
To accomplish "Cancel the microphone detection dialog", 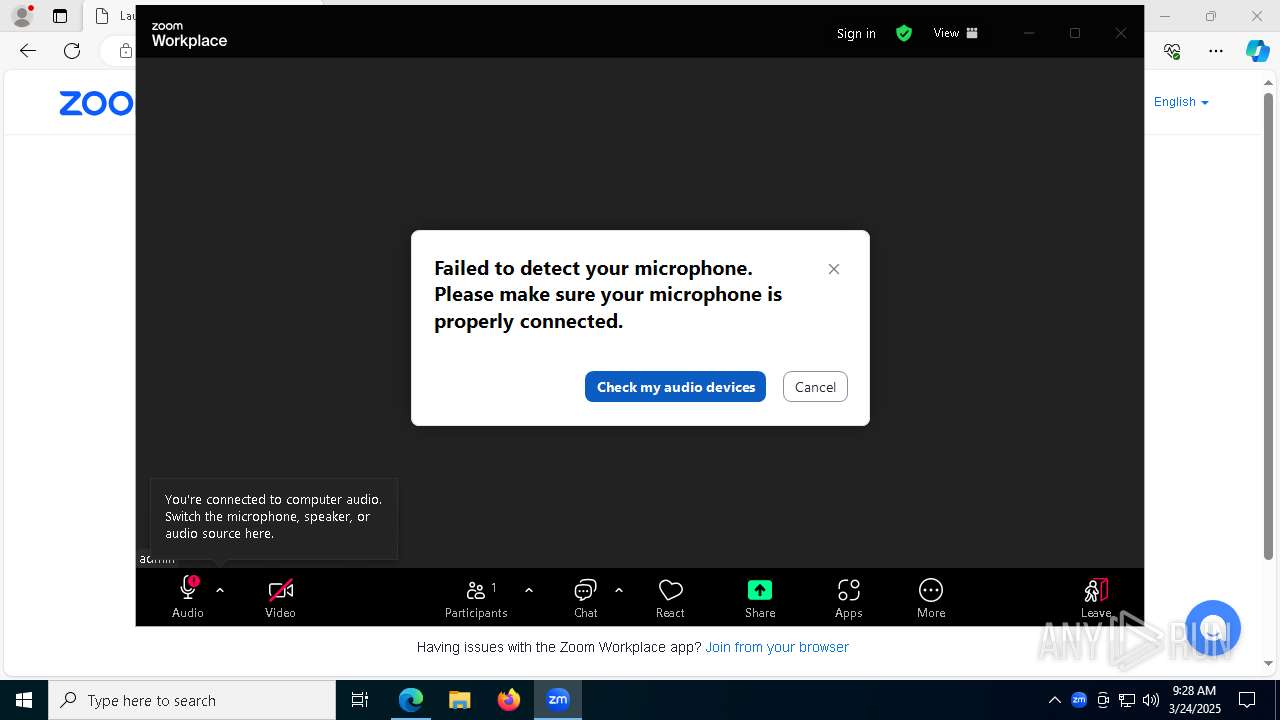I will (815, 387).
